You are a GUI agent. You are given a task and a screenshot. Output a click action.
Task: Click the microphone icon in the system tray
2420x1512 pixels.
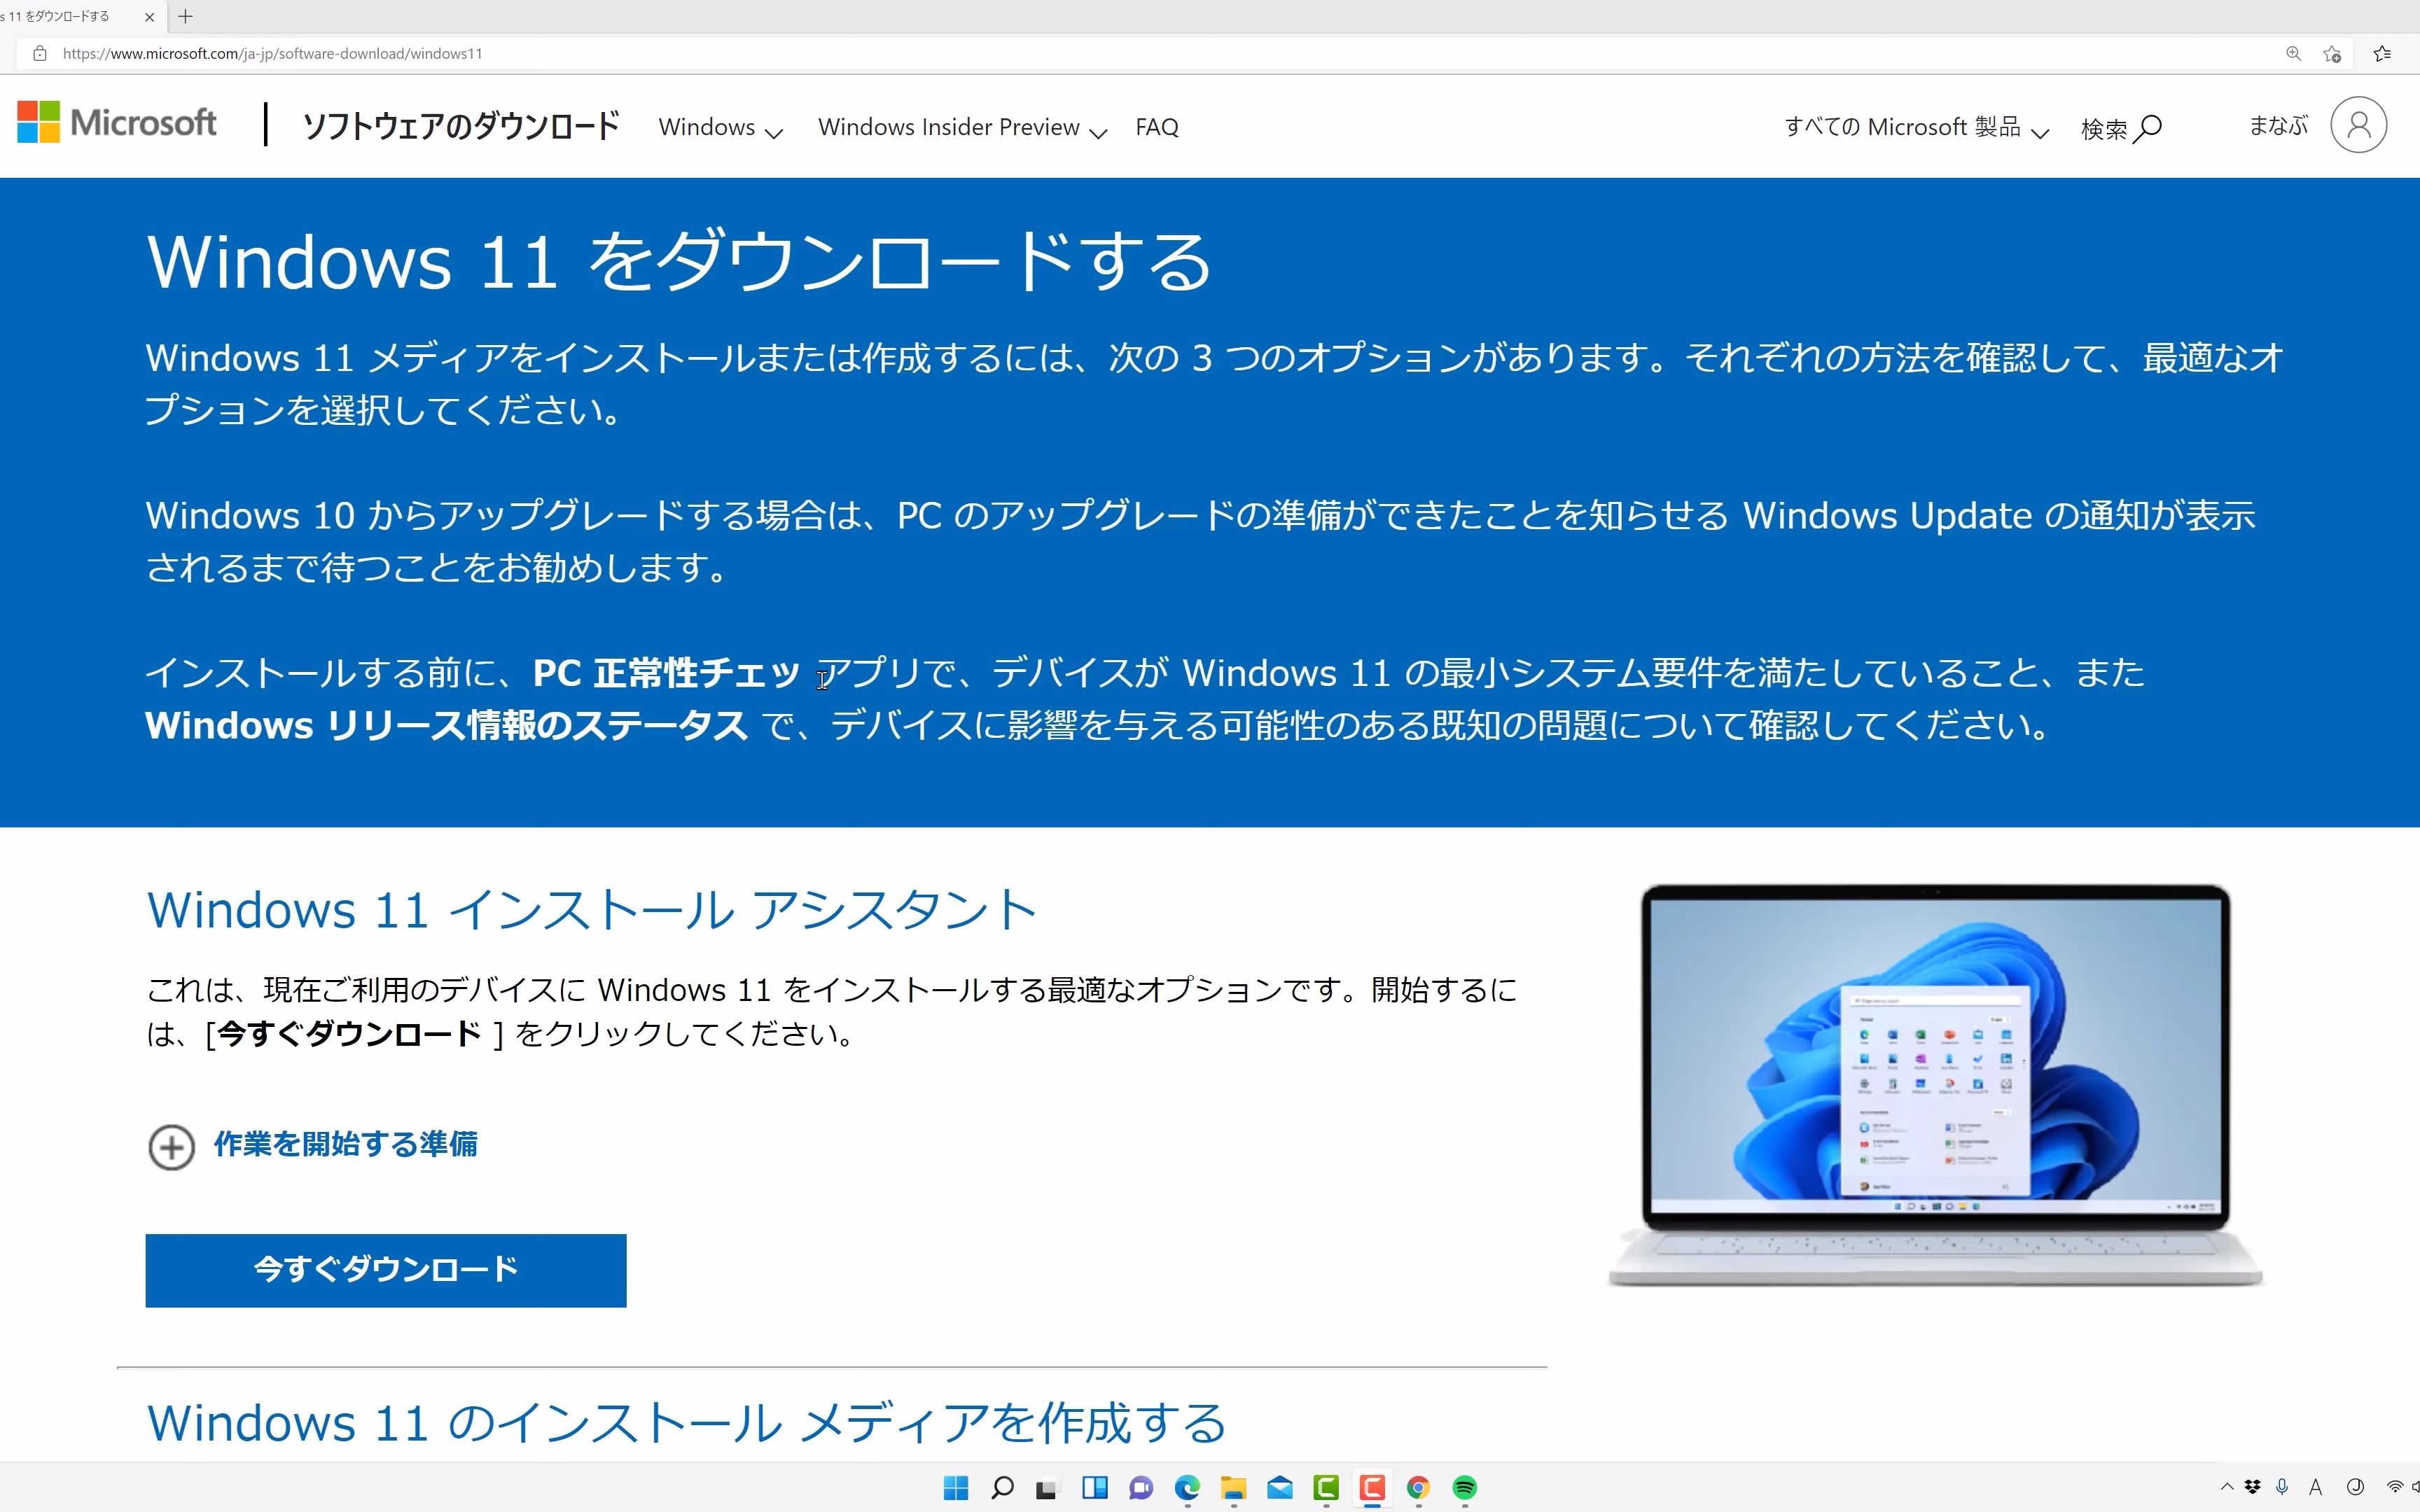(x=2282, y=1487)
